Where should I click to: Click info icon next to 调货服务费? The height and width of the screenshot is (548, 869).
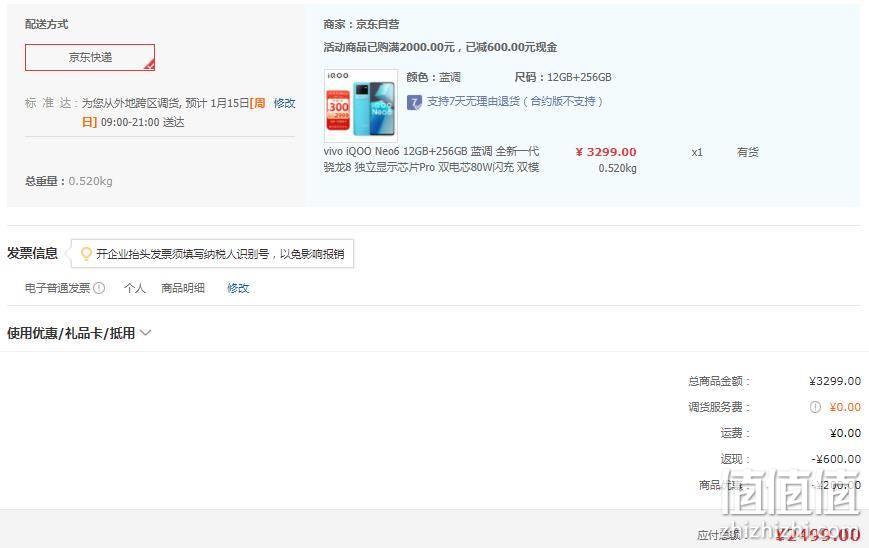point(815,407)
